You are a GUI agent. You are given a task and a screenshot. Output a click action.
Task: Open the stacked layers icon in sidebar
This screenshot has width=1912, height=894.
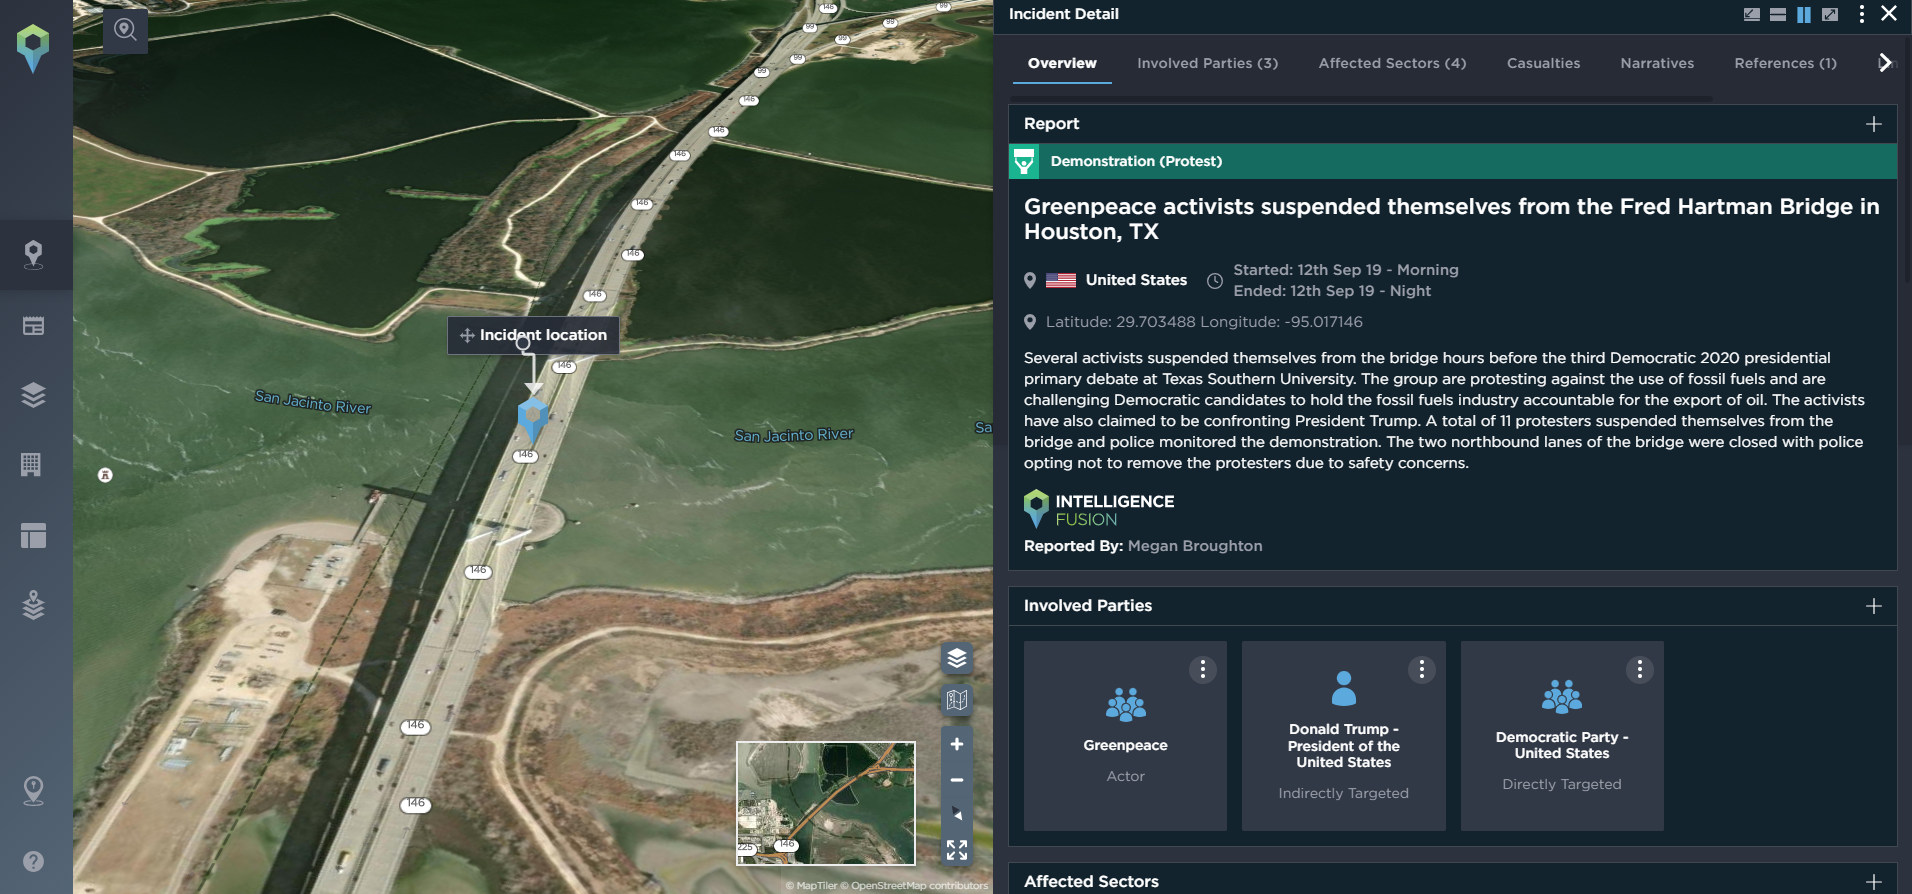click(33, 395)
